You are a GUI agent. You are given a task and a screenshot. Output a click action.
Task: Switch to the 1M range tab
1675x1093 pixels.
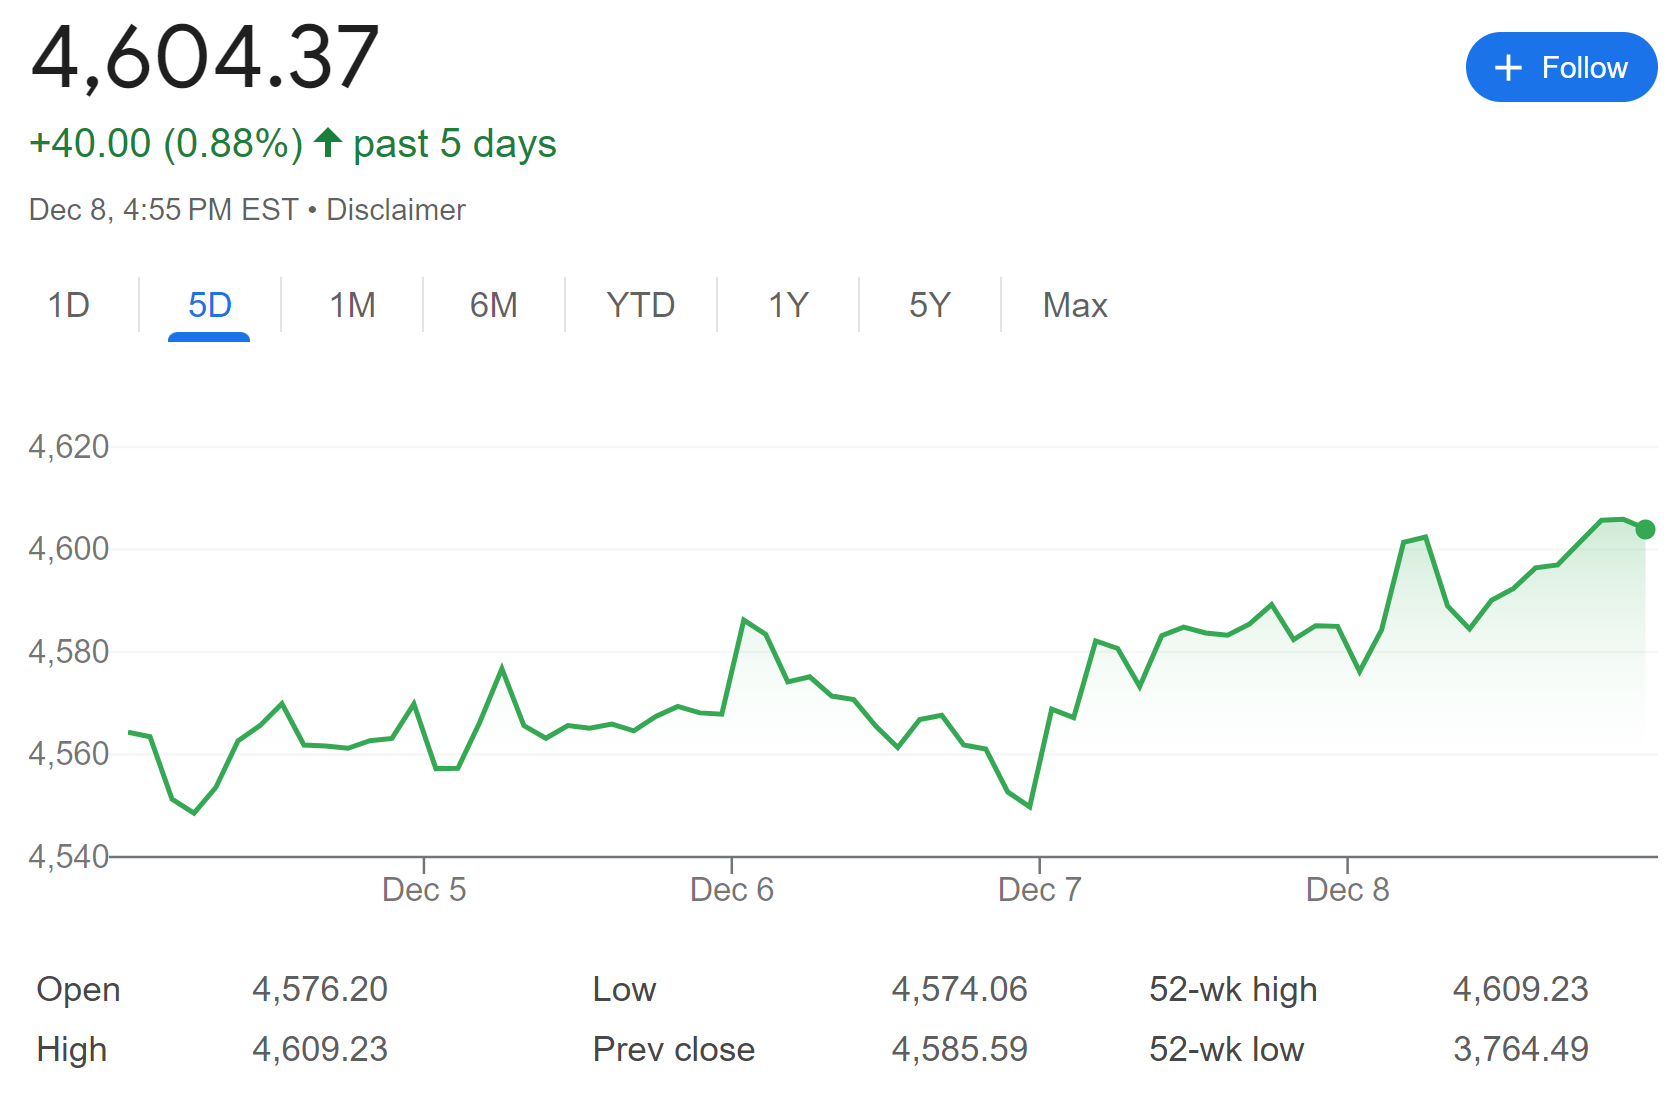352,305
